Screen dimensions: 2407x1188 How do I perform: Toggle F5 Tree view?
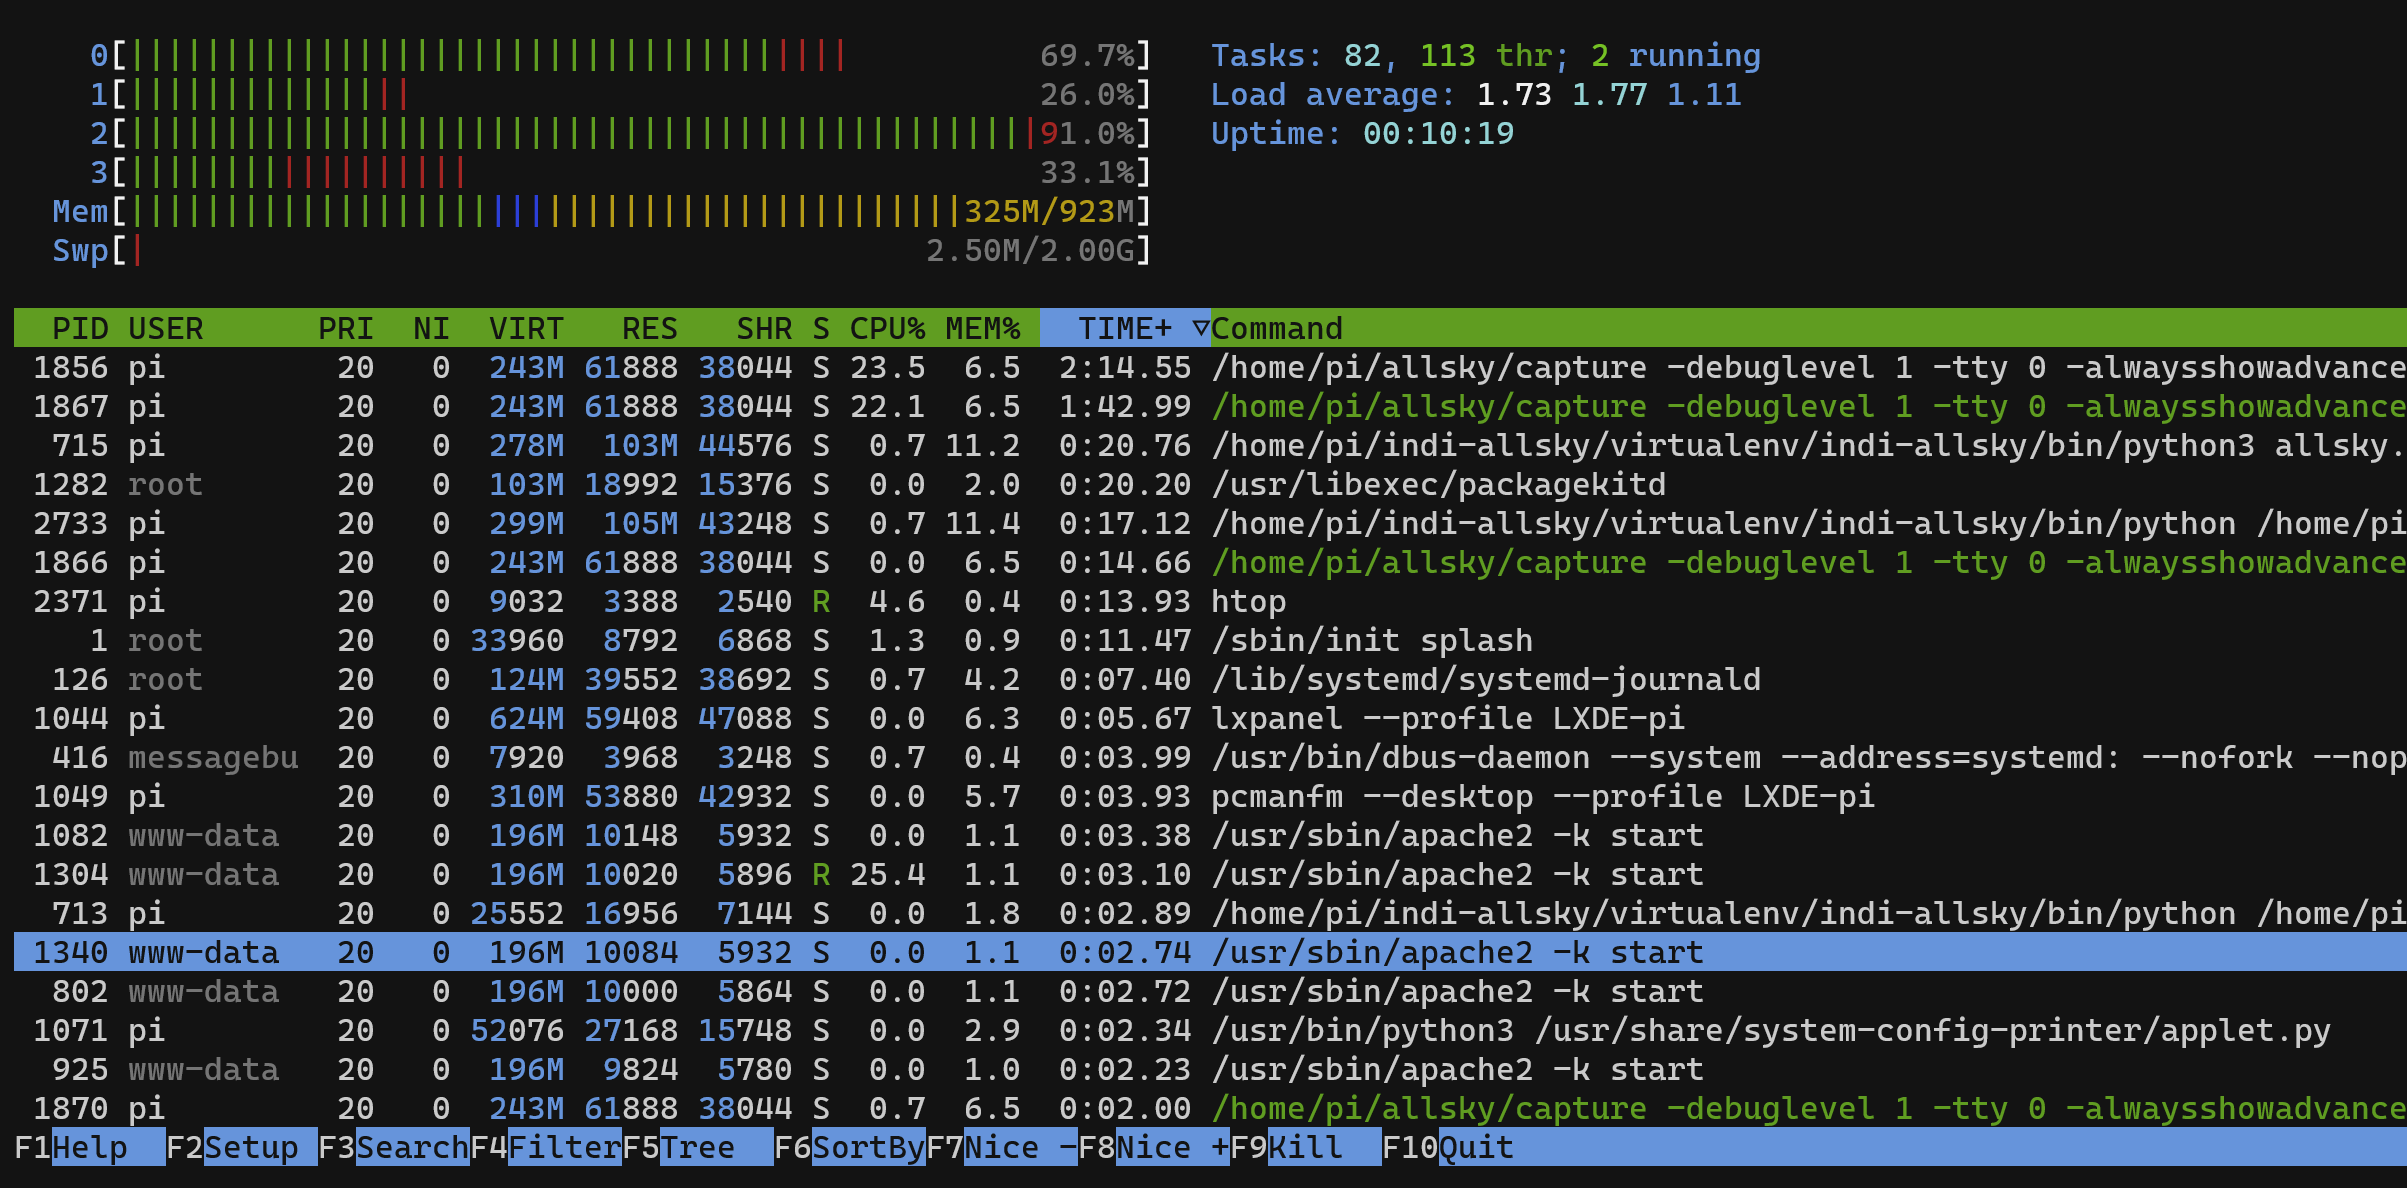coord(697,1147)
